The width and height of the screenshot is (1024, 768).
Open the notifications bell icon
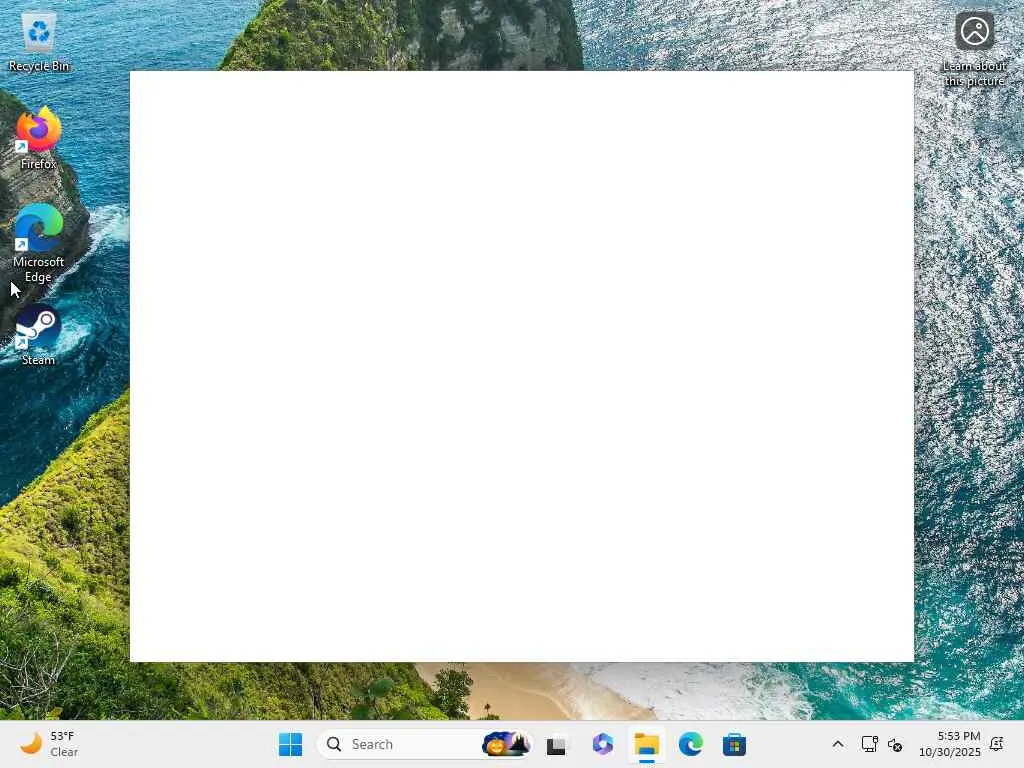[x=997, y=744]
